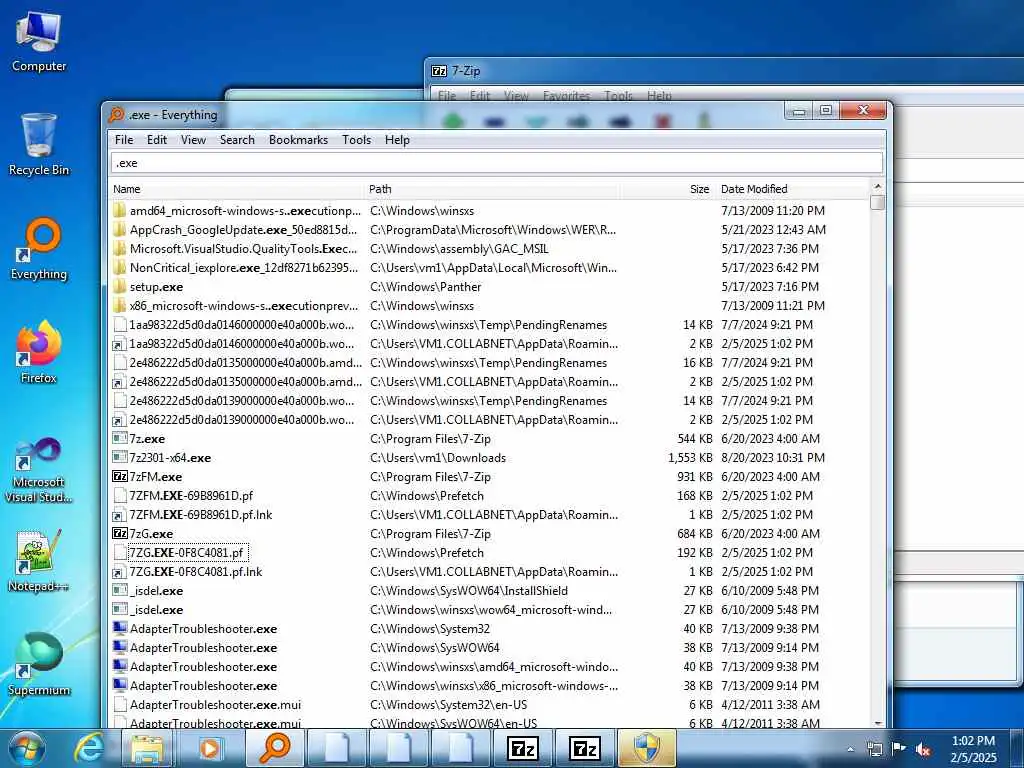Open the File menu in Everything

124,140
